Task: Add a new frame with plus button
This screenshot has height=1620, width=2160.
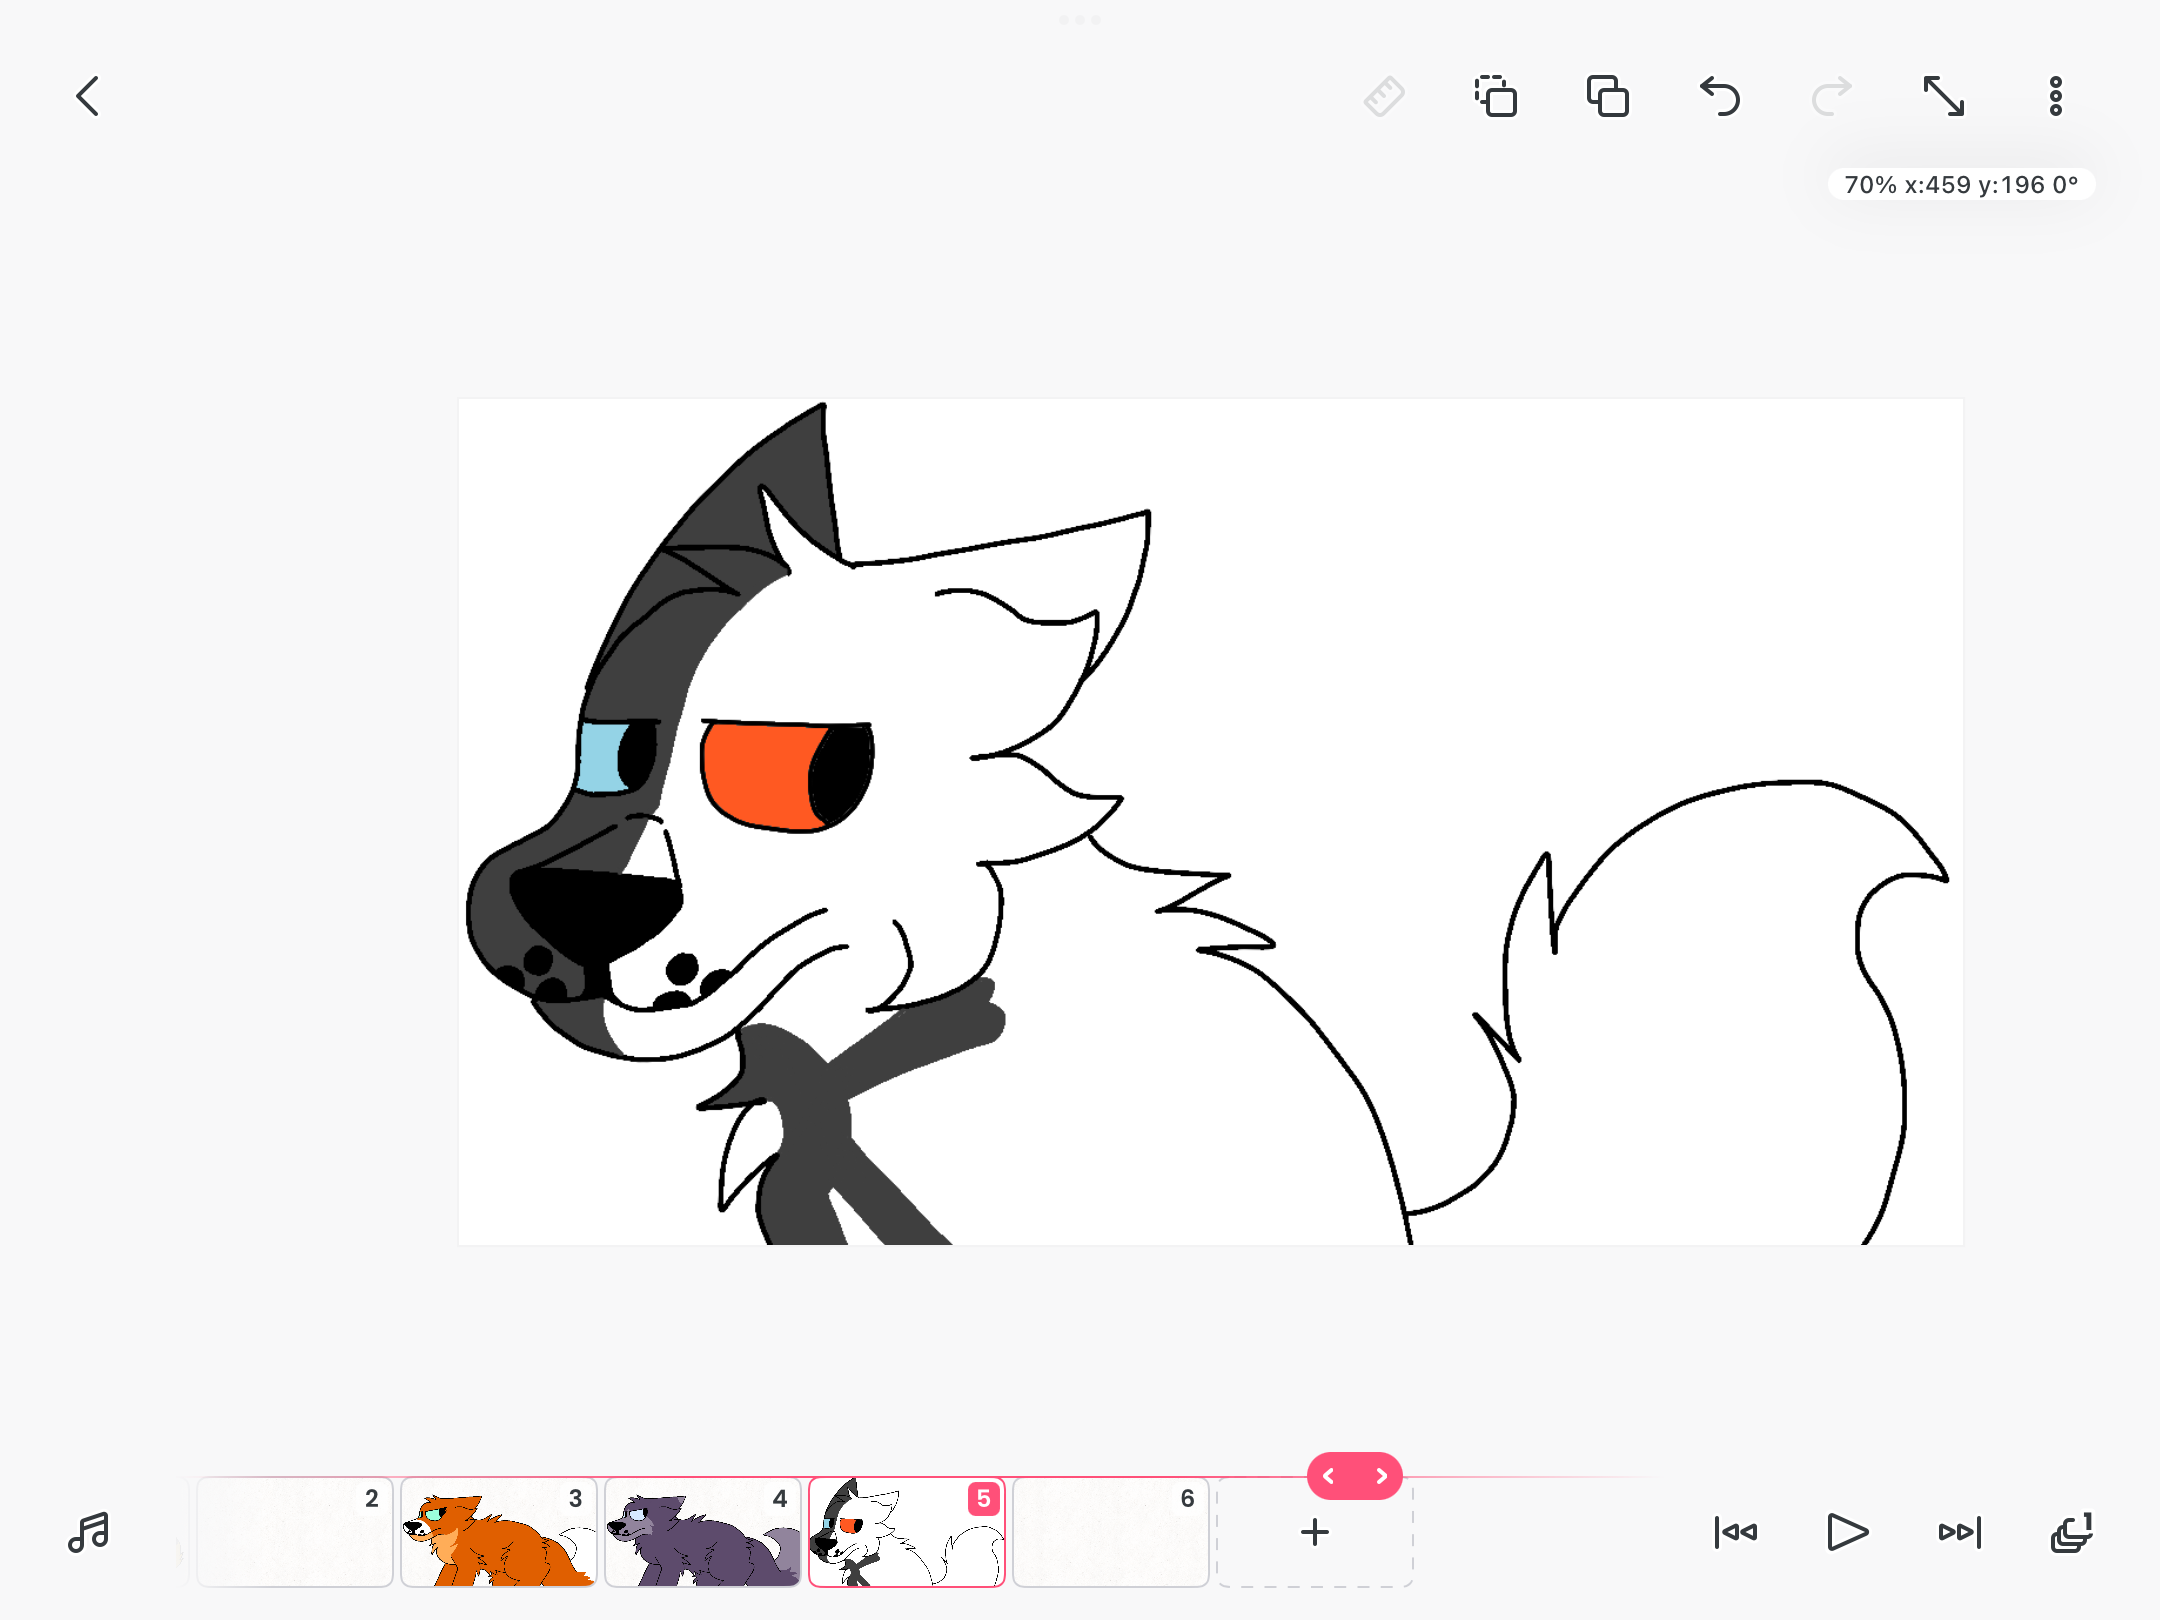Action: click(1315, 1532)
